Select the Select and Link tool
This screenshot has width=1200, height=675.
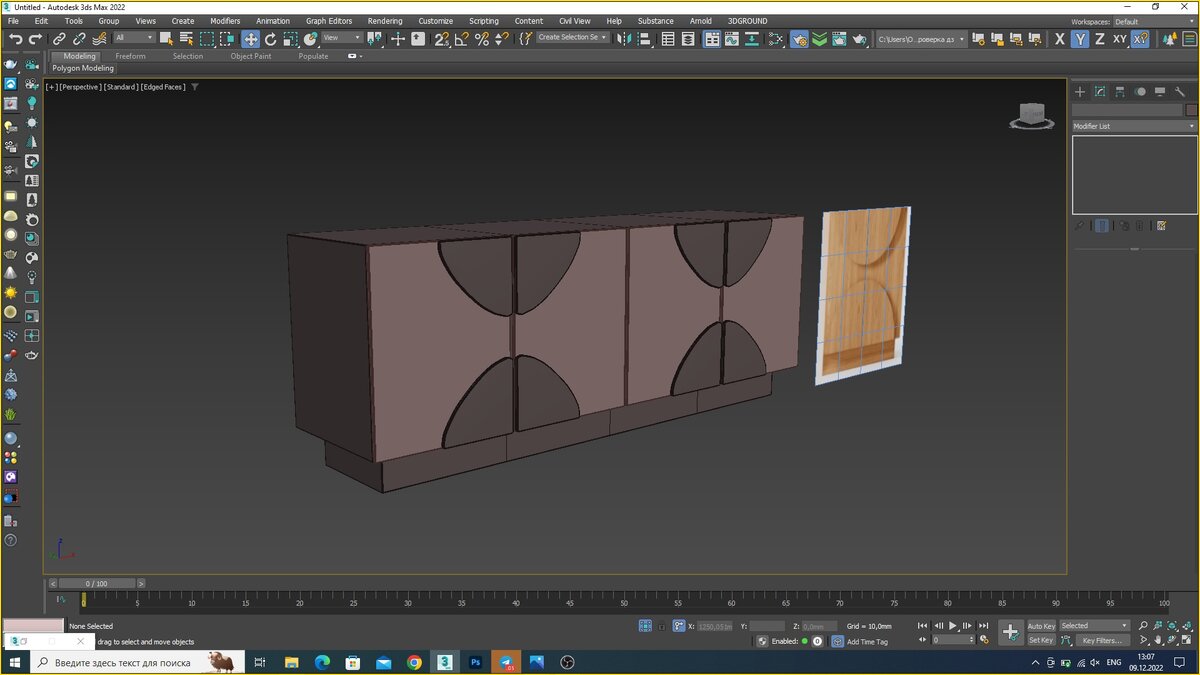[60, 39]
